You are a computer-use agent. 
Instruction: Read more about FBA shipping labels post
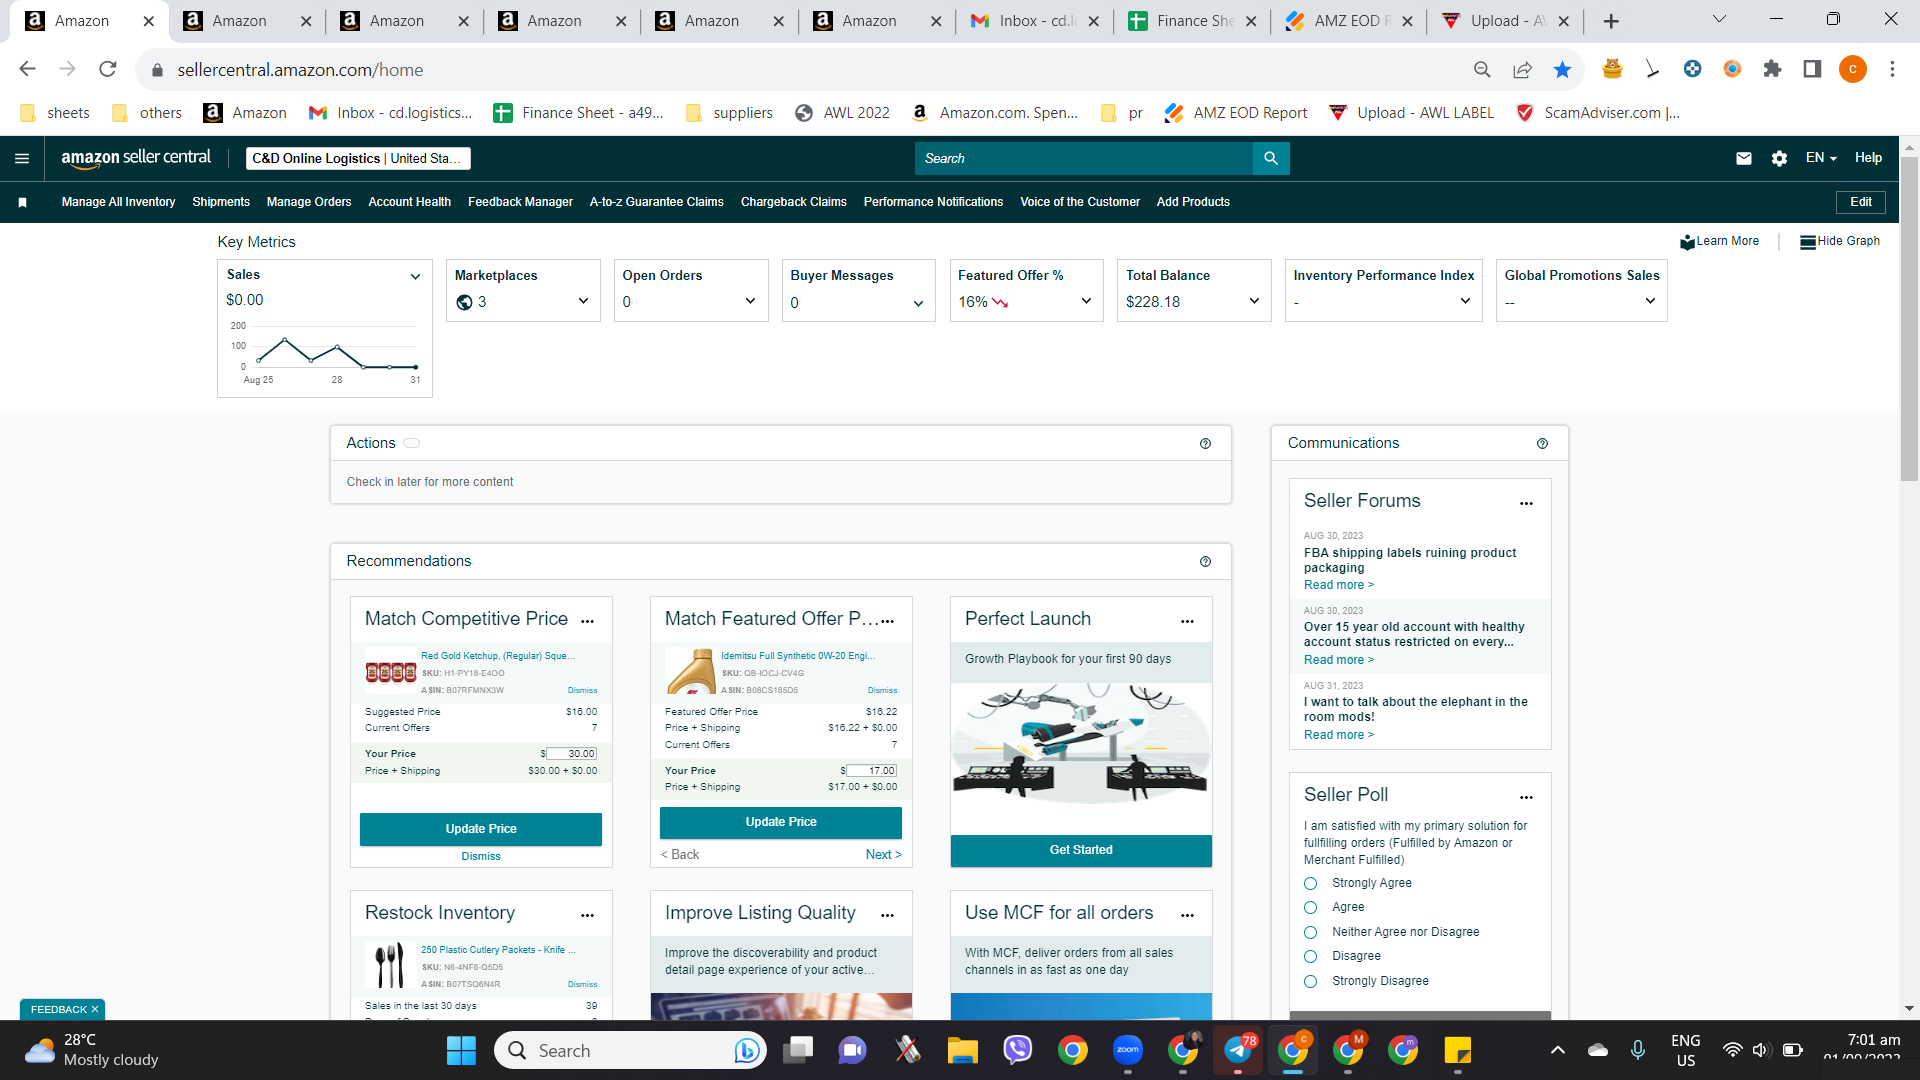pos(1339,585)
